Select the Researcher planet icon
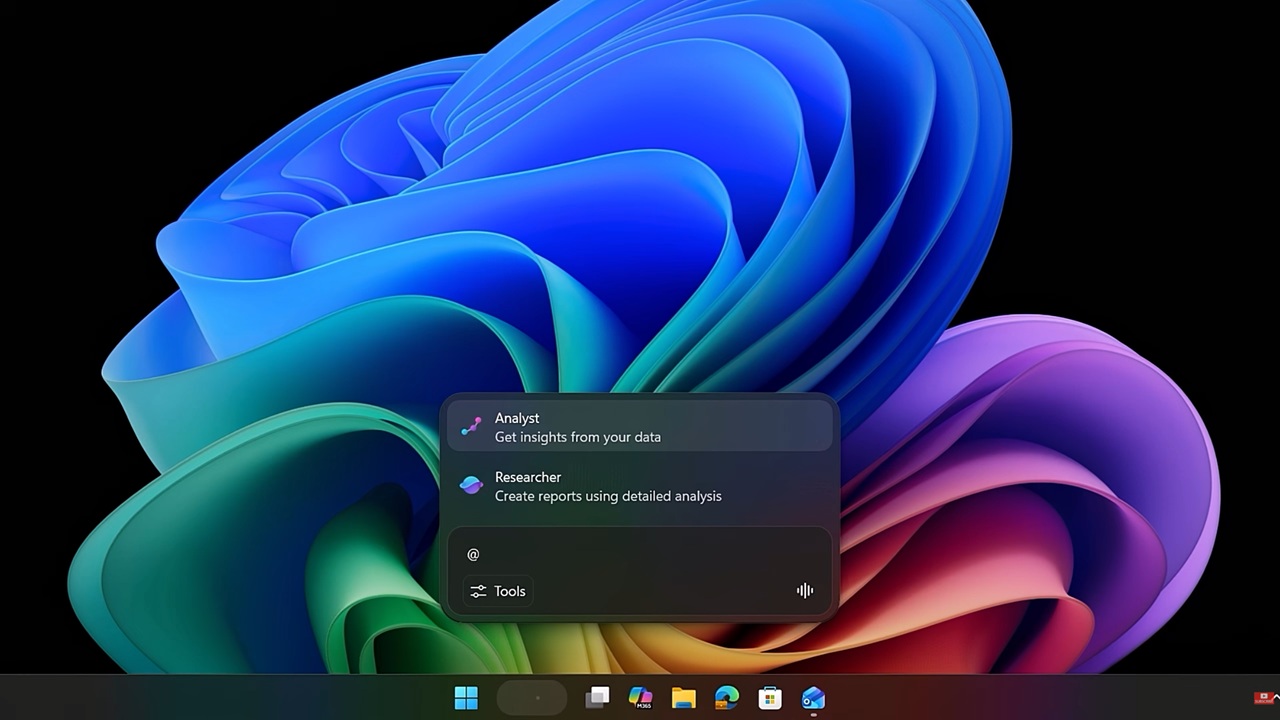This screenshot has width=1280, height=720. tap(473, 484)
